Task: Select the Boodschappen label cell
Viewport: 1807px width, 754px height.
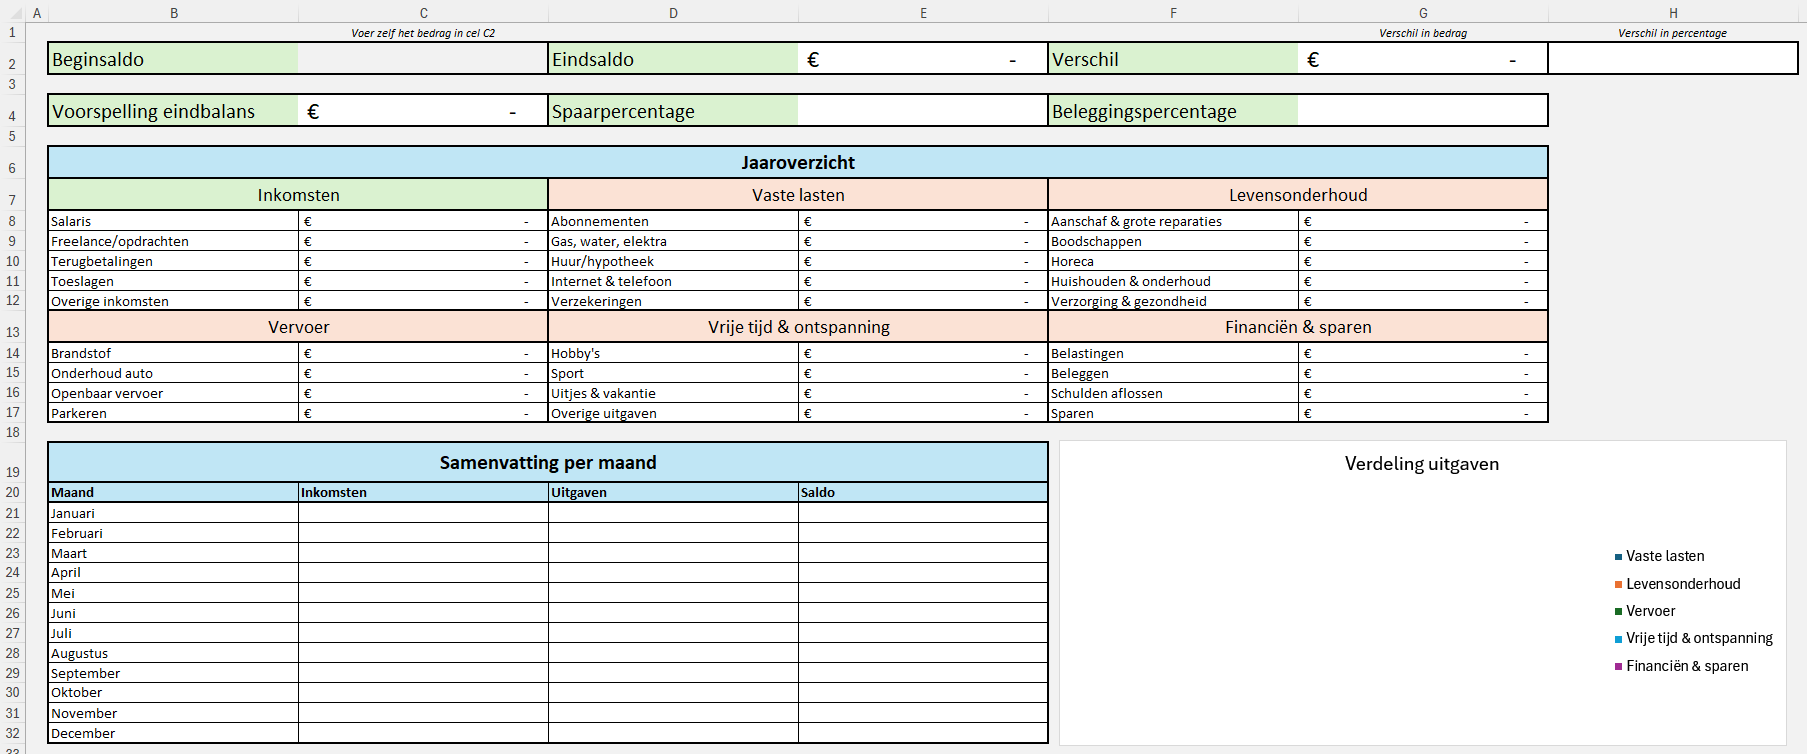Action: tap(1172, 241)
